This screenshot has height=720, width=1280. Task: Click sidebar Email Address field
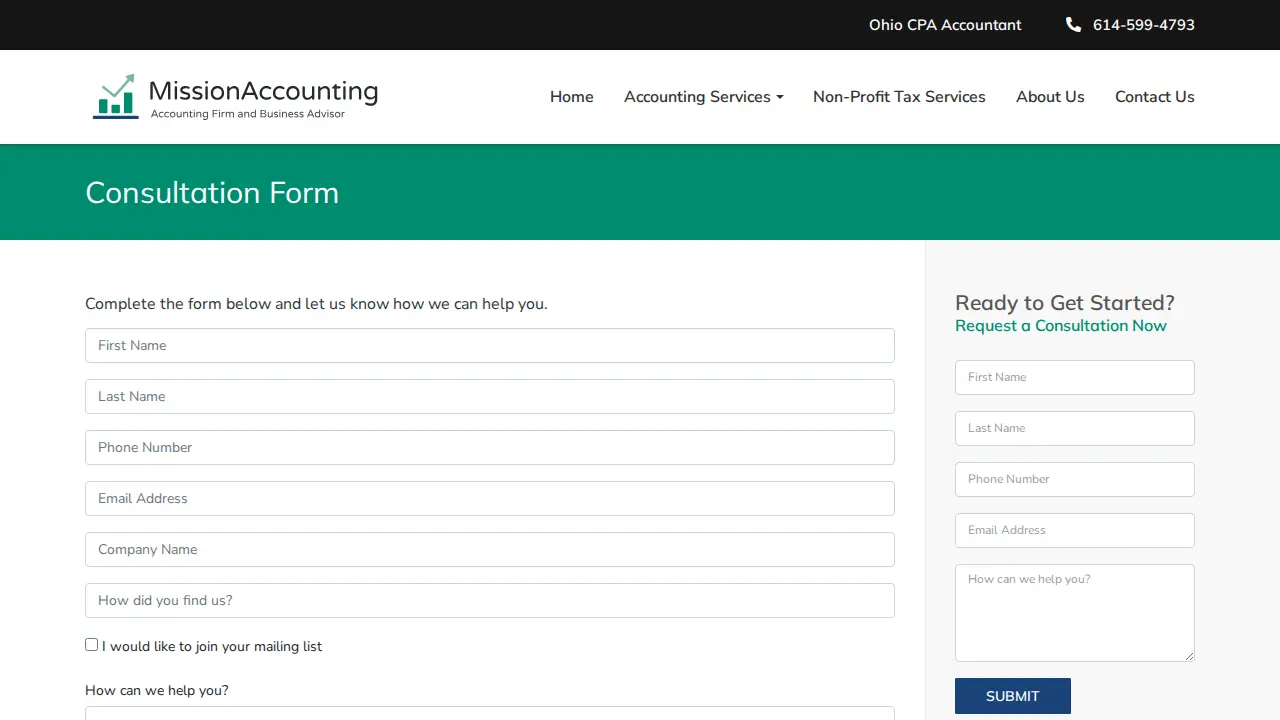pos(1075,530)
